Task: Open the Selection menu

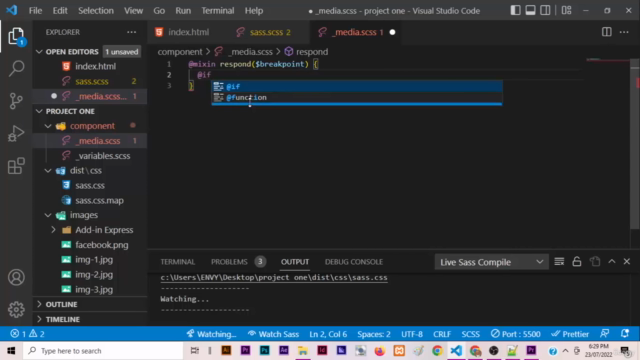Action: pos(96,11)
